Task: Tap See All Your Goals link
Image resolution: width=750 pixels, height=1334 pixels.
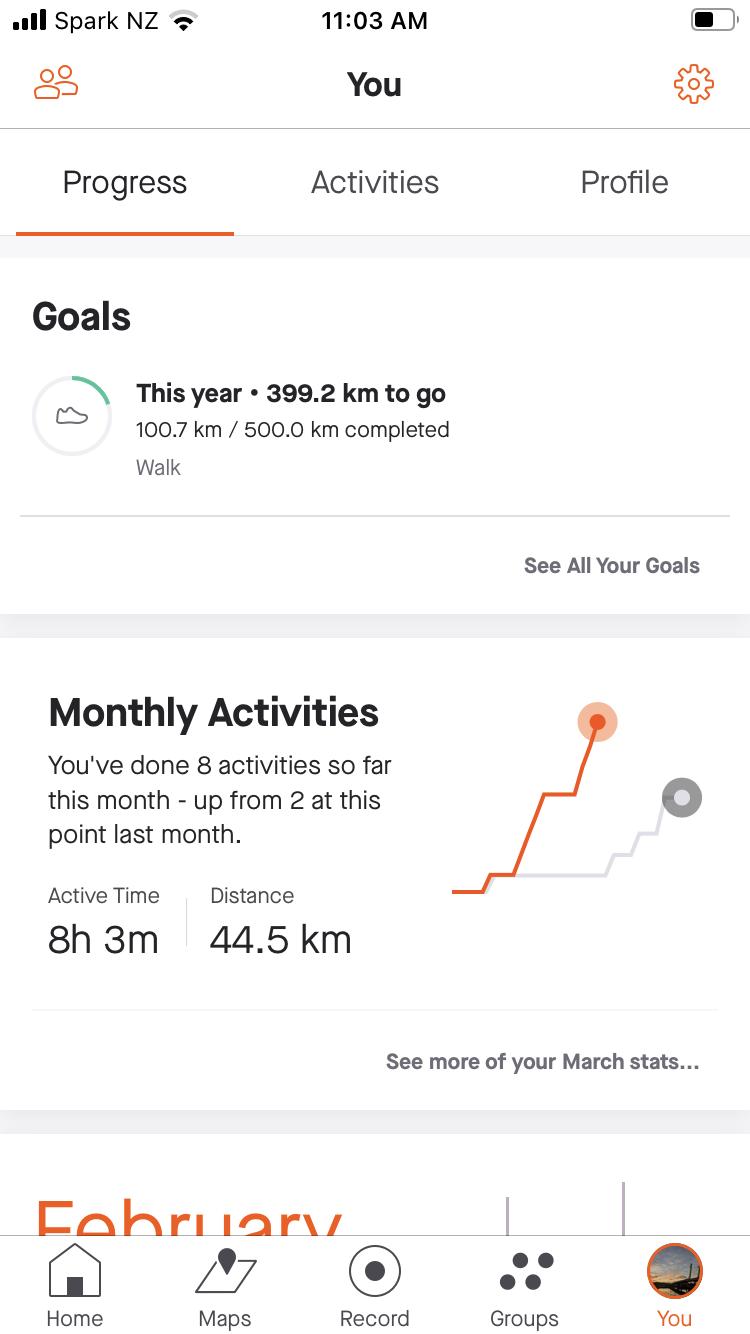Action: pyautogui.click(x=611, y=565)
